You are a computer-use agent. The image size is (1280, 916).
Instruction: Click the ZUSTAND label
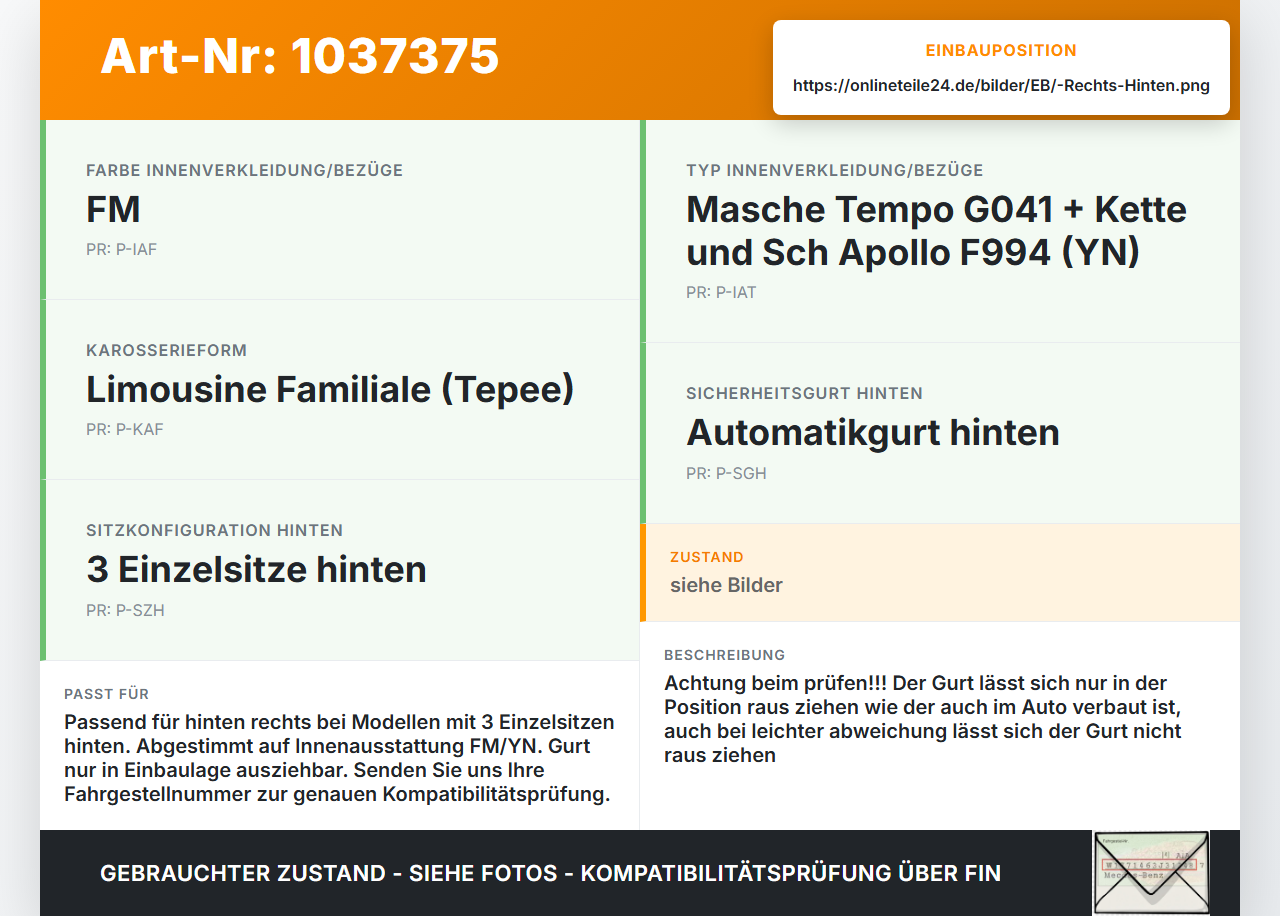click(707, 557)
